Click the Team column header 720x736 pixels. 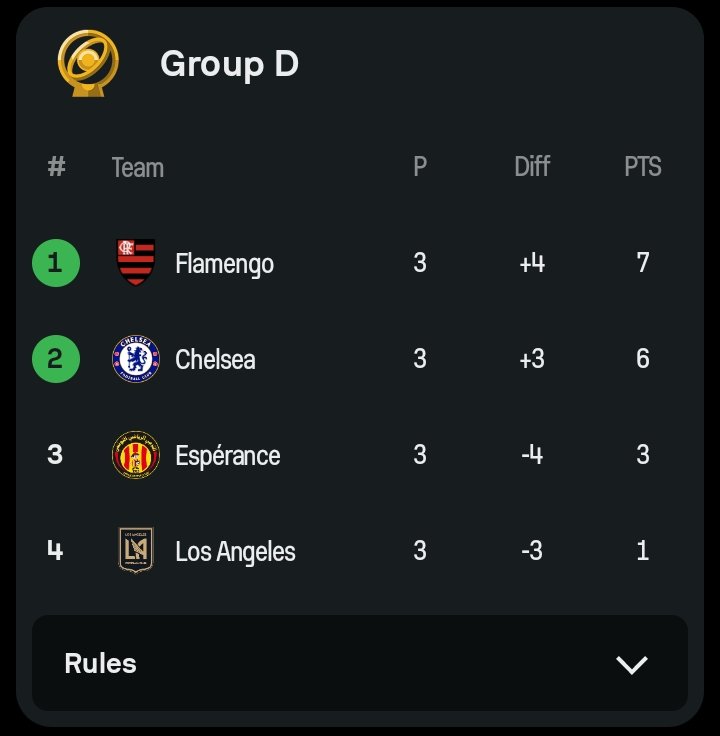[138, 168]
